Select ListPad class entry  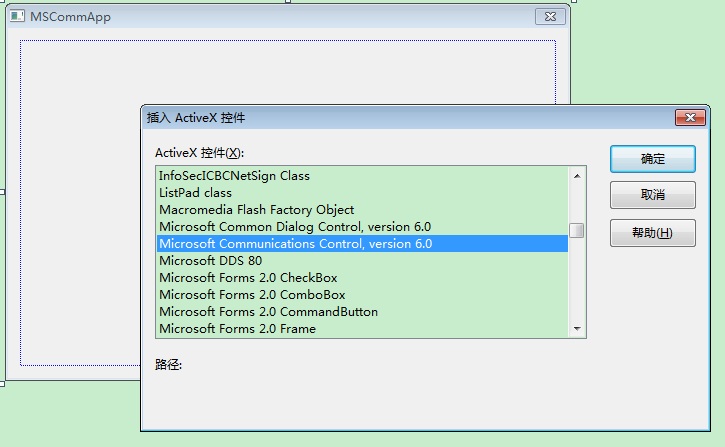pyautogui.click(x=362, y=193)
